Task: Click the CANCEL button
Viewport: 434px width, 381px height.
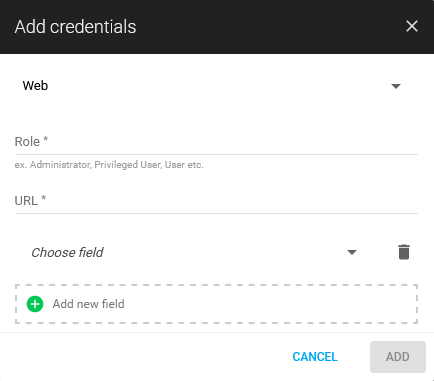Action: 315,357
